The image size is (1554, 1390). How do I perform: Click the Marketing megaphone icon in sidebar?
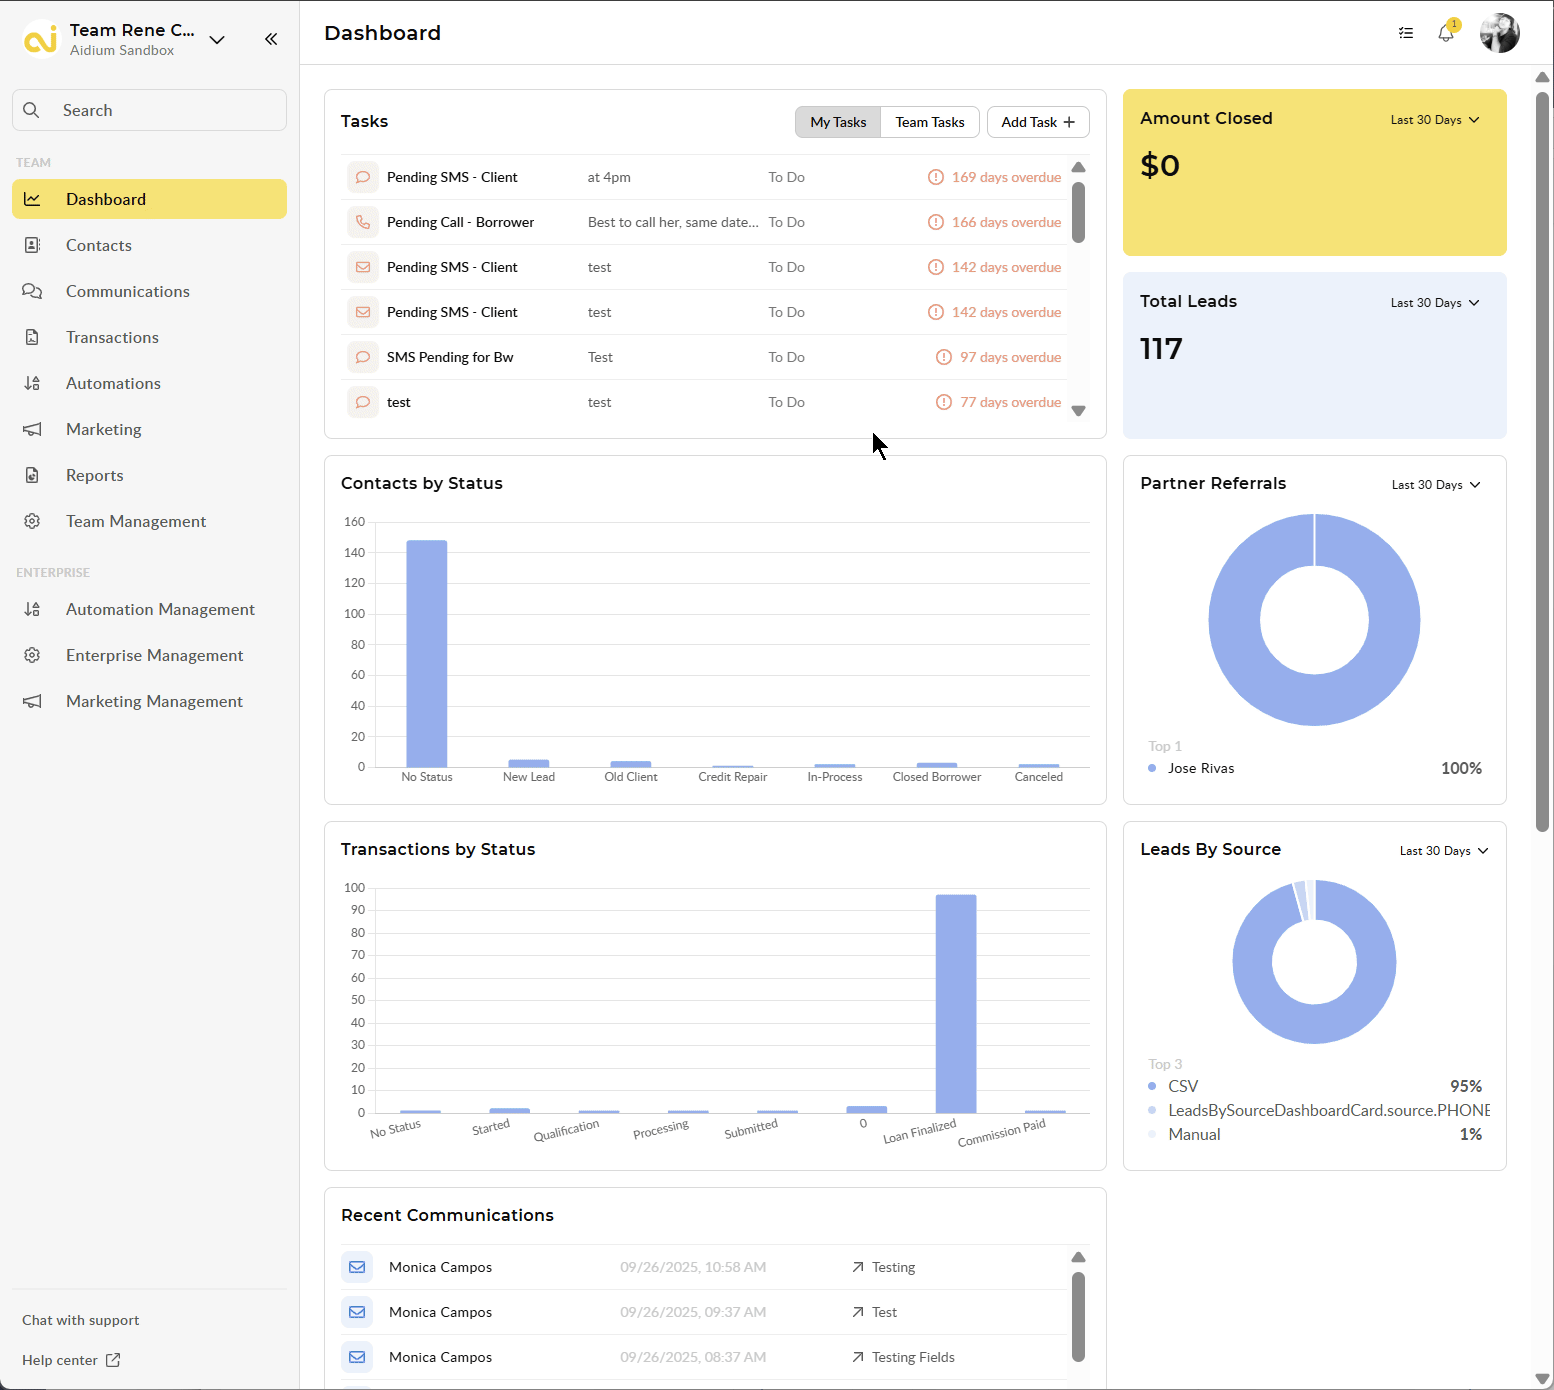click(x=32, y=429)
